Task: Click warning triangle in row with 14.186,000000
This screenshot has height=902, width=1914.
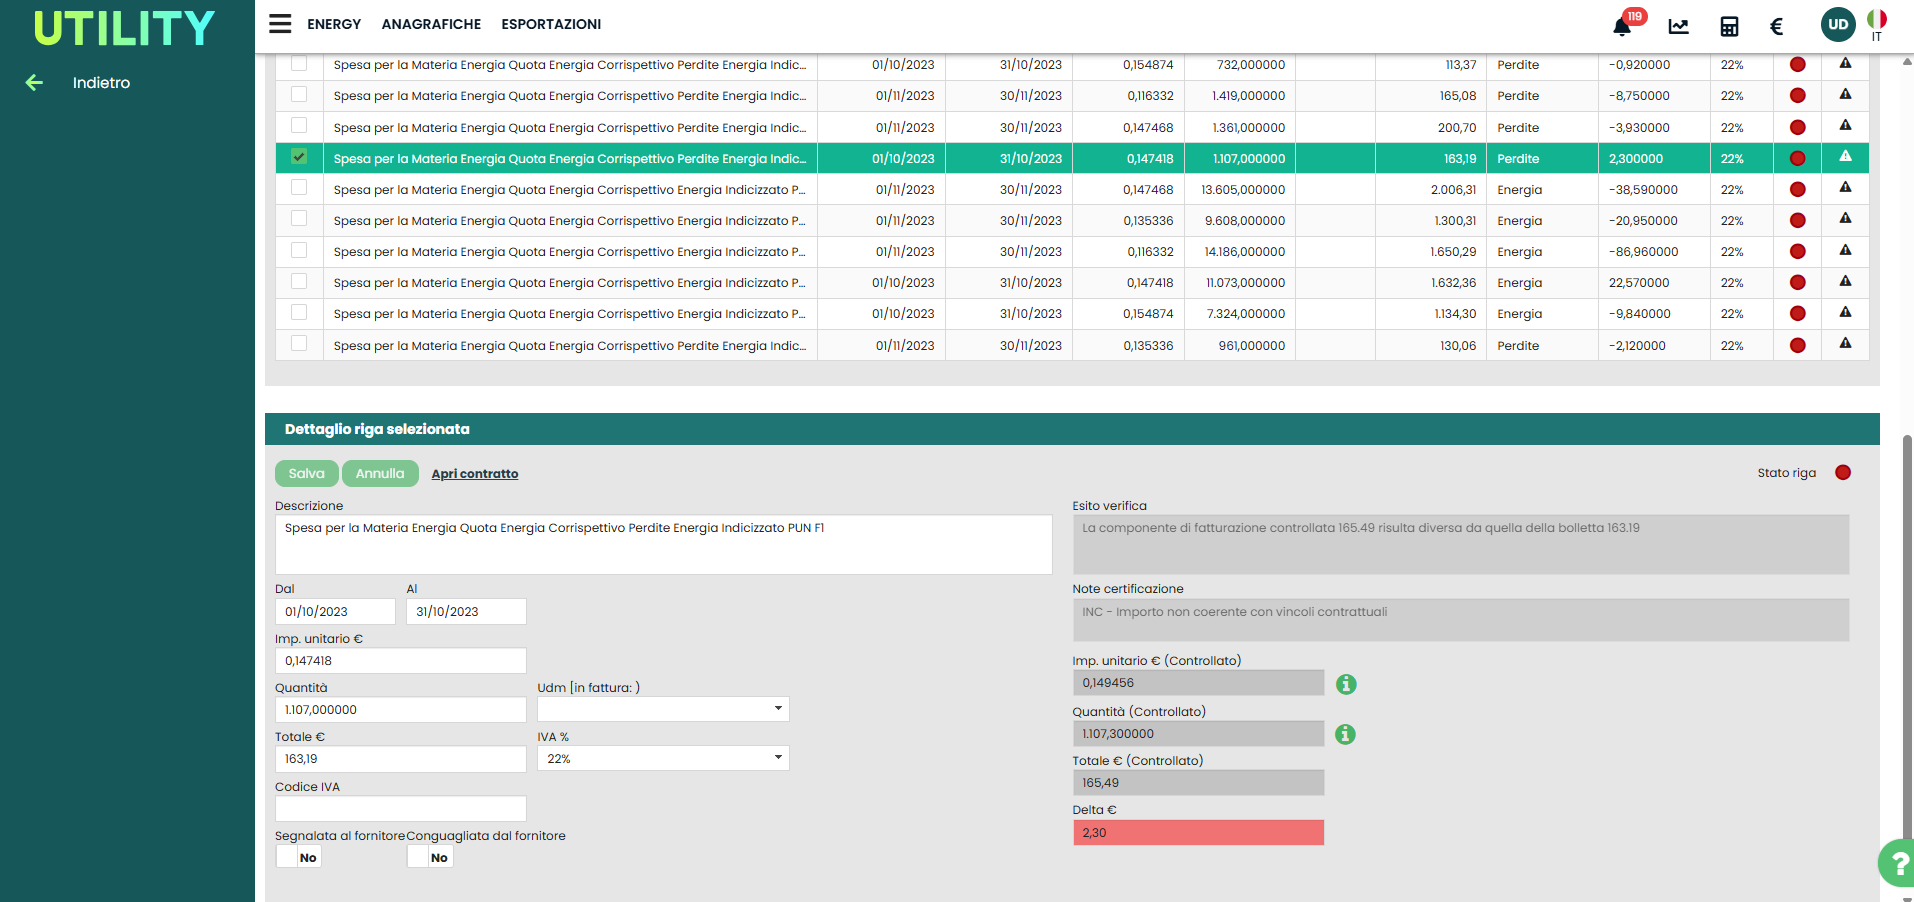Action: tap(1845, 251)
